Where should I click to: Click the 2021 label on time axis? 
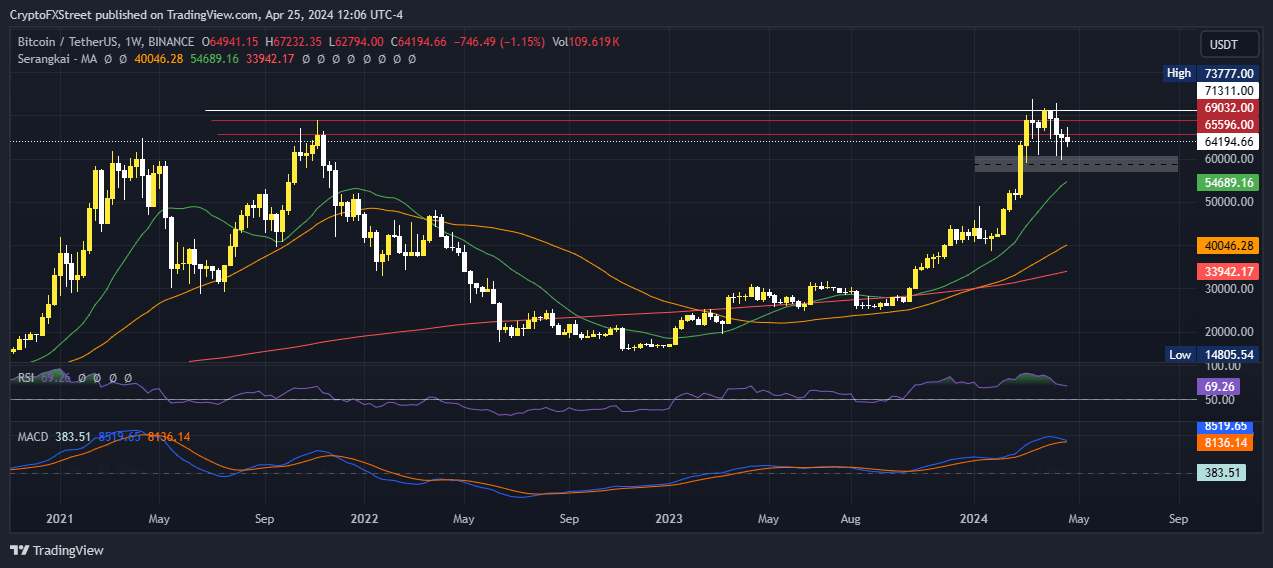point(60,520)
